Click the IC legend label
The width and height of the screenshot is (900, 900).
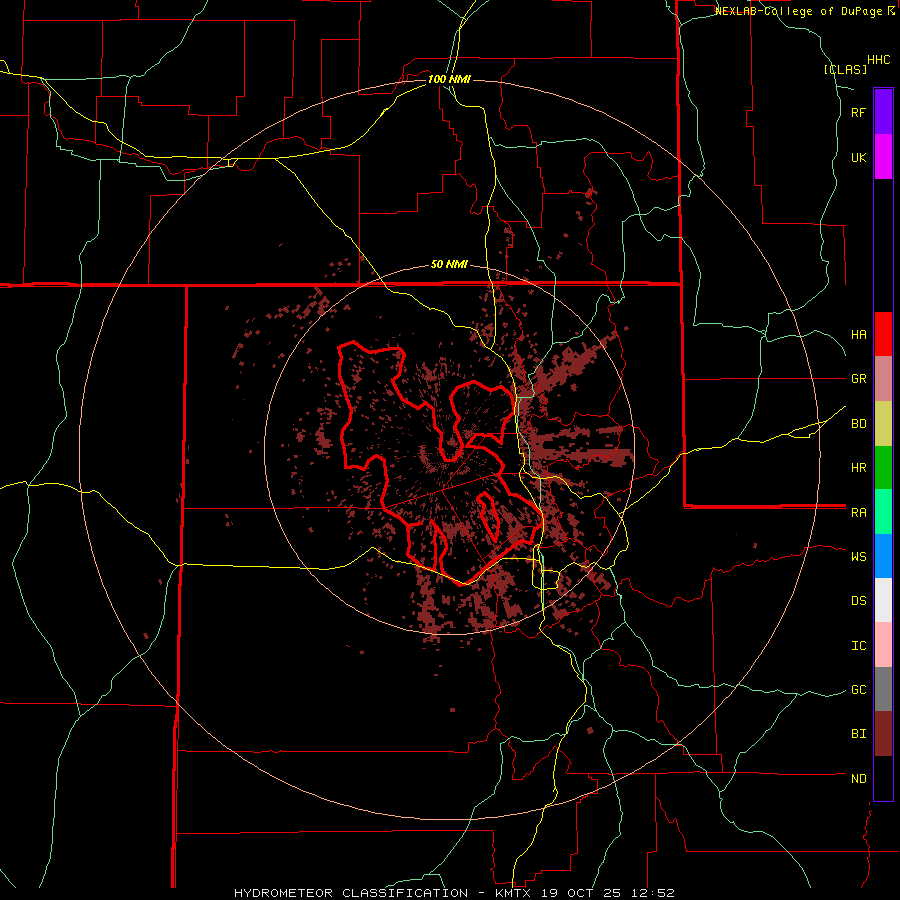(x=859, y=646)
